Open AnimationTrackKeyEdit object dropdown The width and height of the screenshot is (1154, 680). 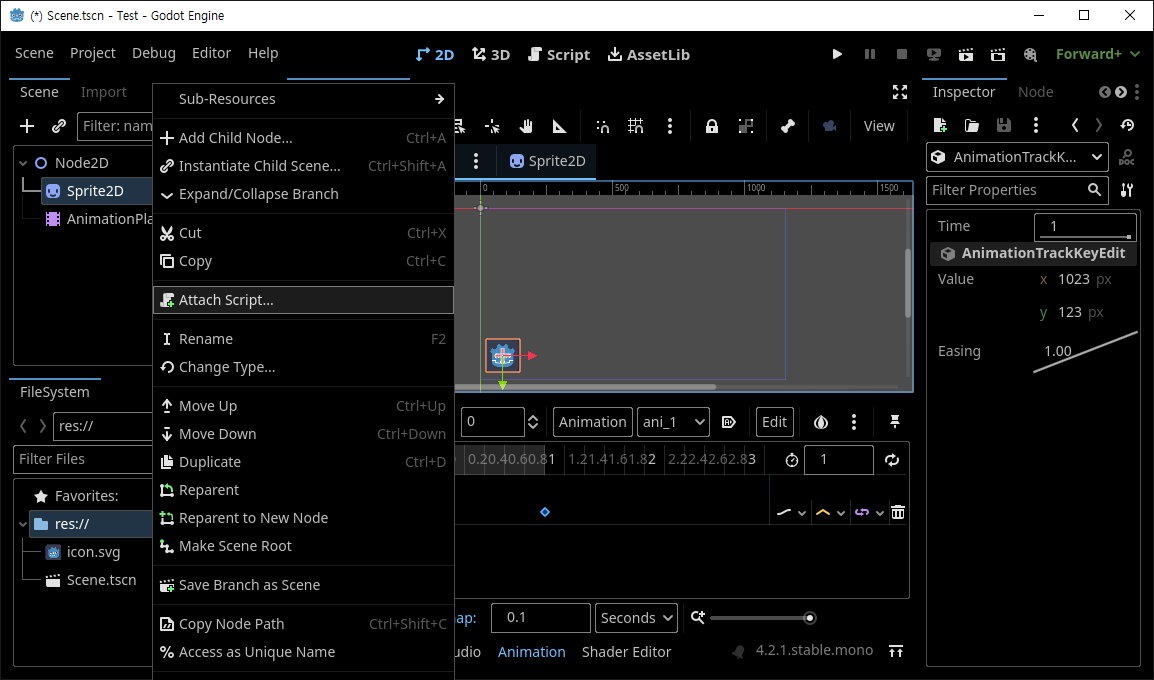[x=1016, y=157]
